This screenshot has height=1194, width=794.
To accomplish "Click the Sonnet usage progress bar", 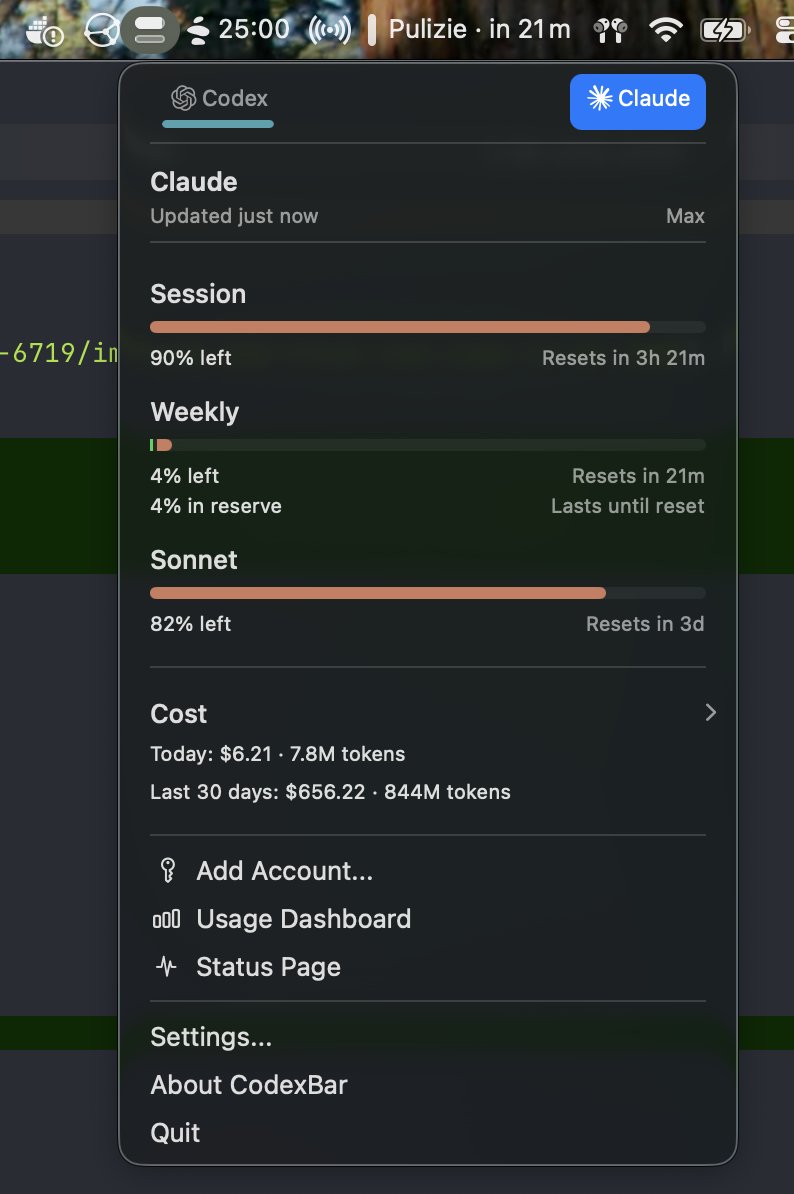I will coord(428,593).
